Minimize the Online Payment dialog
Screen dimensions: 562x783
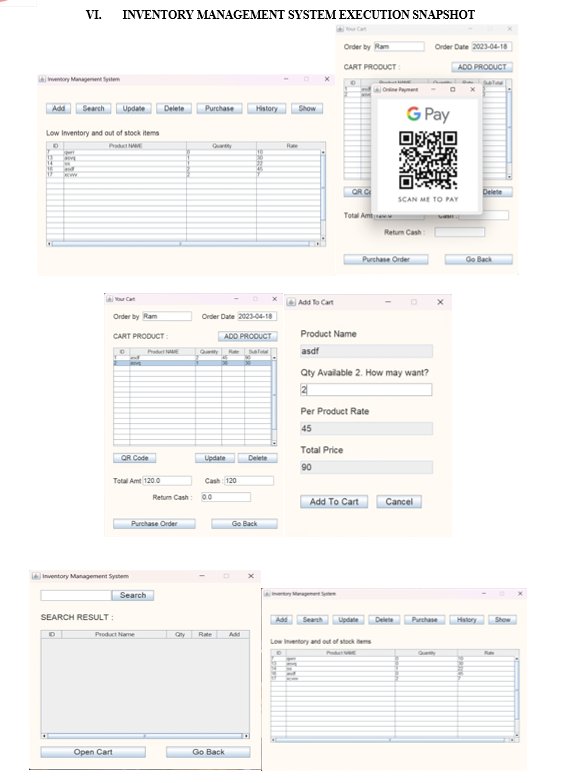433,89
